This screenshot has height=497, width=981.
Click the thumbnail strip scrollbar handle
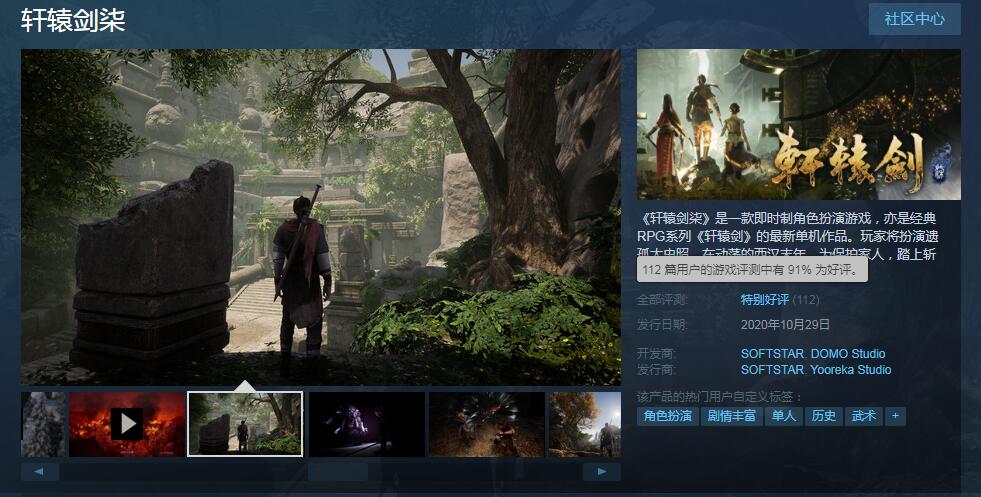337,471
